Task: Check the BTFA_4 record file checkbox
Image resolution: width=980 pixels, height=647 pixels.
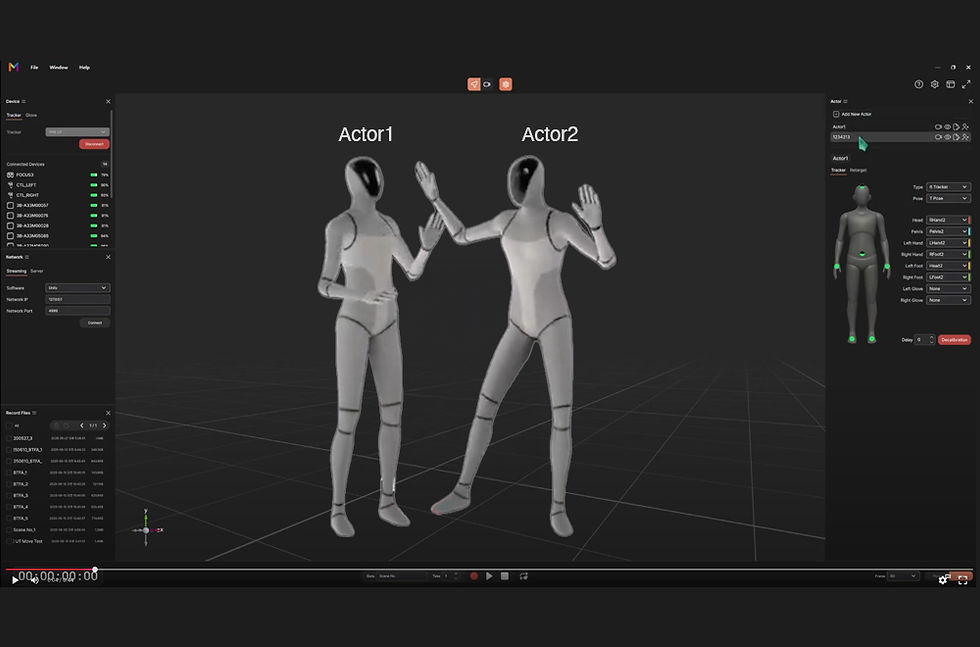Action: pos(9,506)
